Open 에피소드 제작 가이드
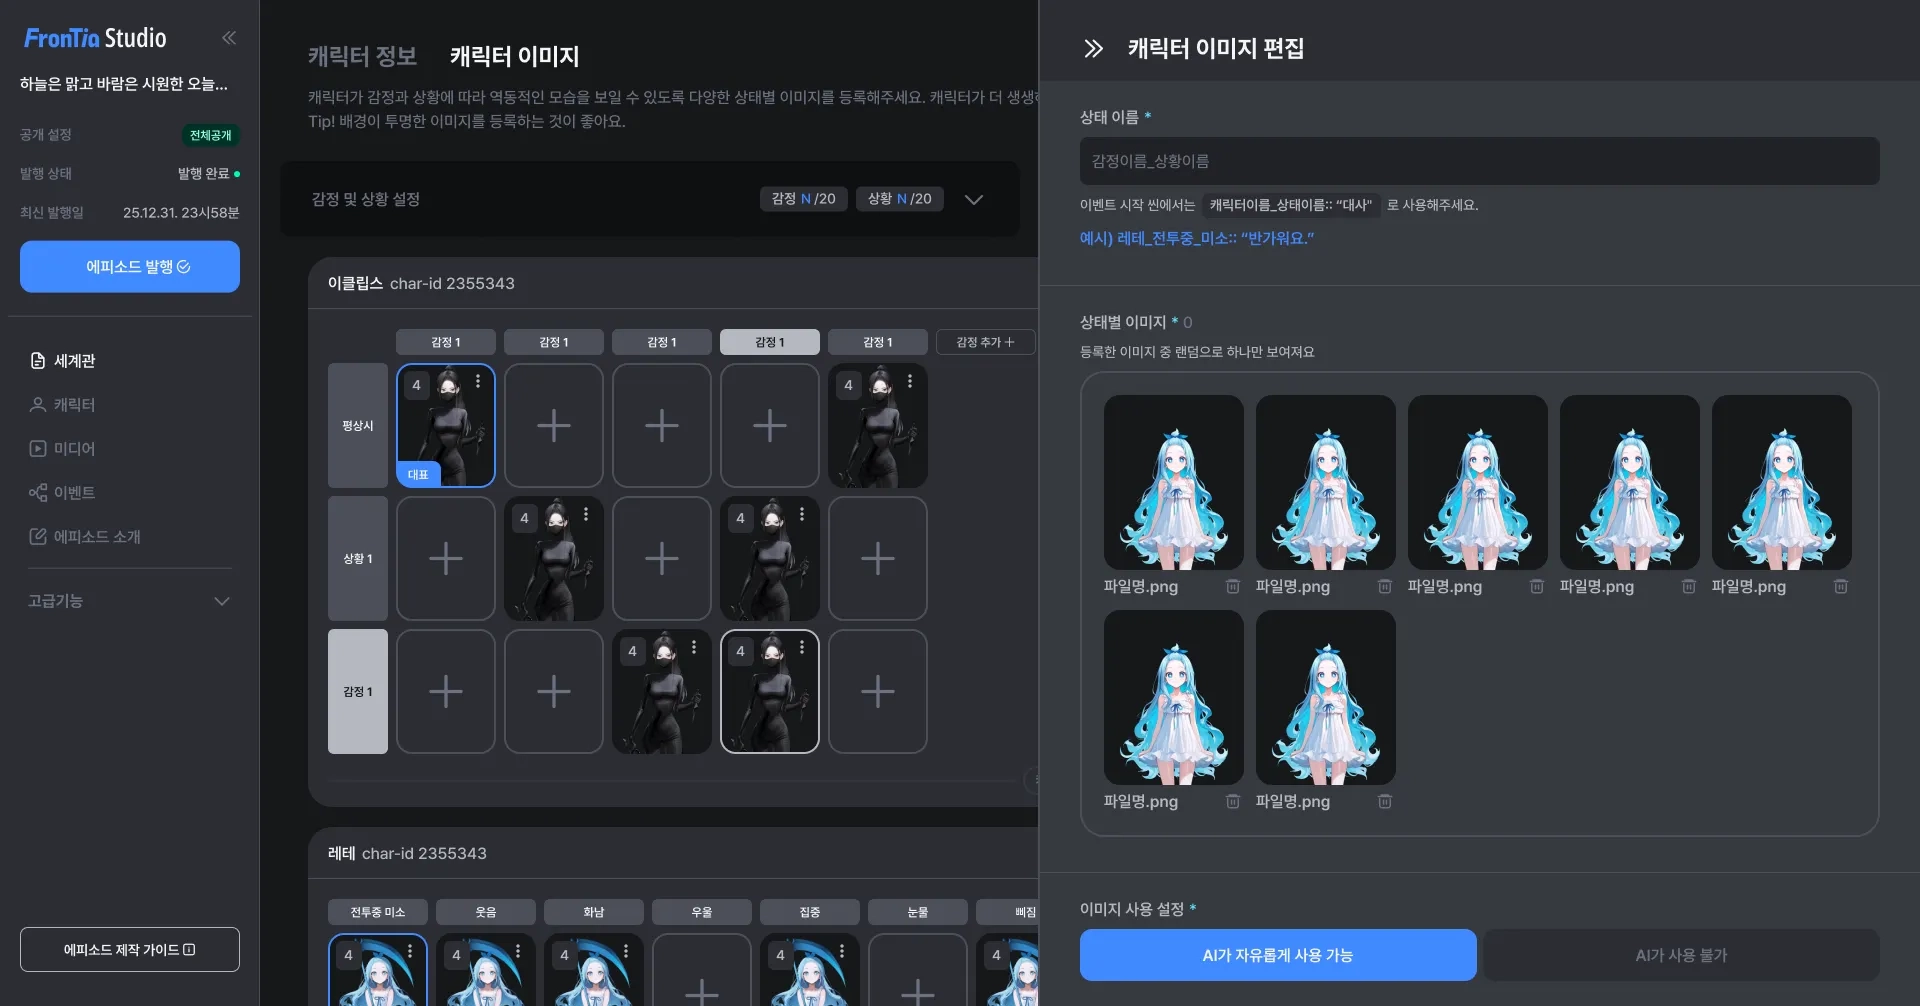This screenshot has height=1006, width=1920. [x=130, y=950]
